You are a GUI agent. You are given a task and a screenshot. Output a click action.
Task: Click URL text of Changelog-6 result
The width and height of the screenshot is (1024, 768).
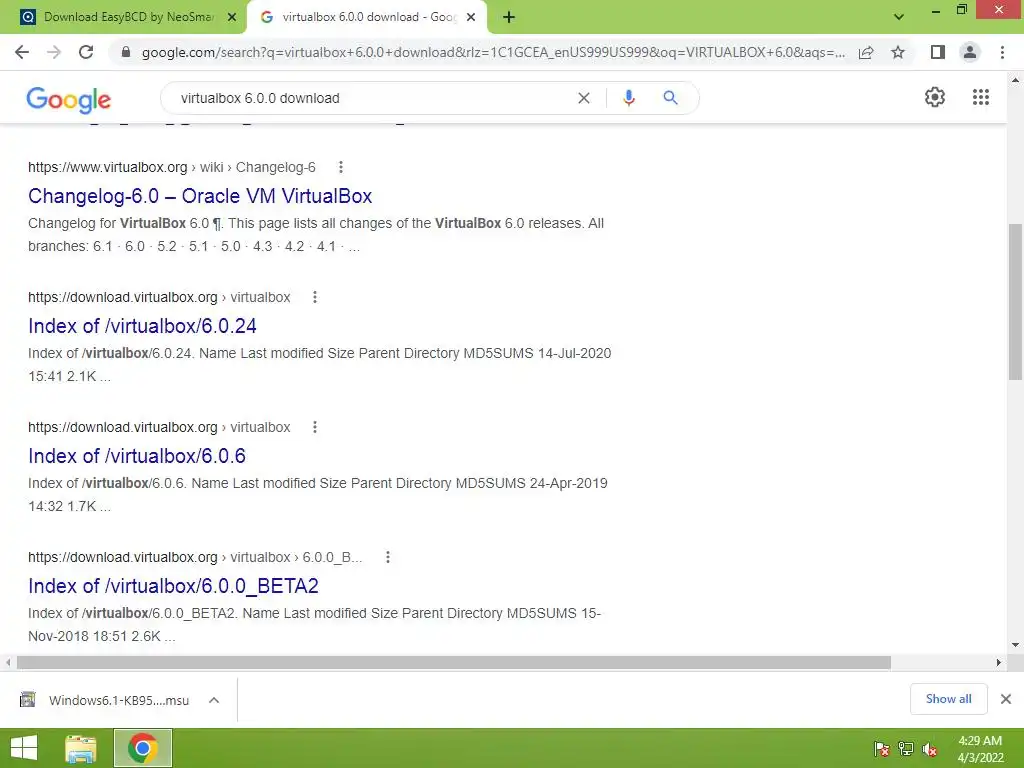coord(172,167)
